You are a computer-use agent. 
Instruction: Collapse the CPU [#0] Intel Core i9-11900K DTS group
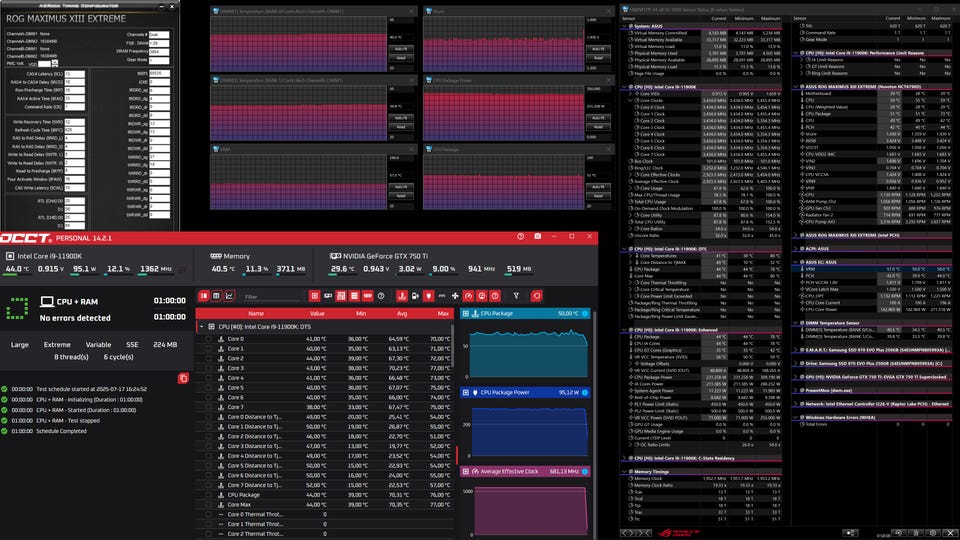pyautogui.click(x=201, y=326)
